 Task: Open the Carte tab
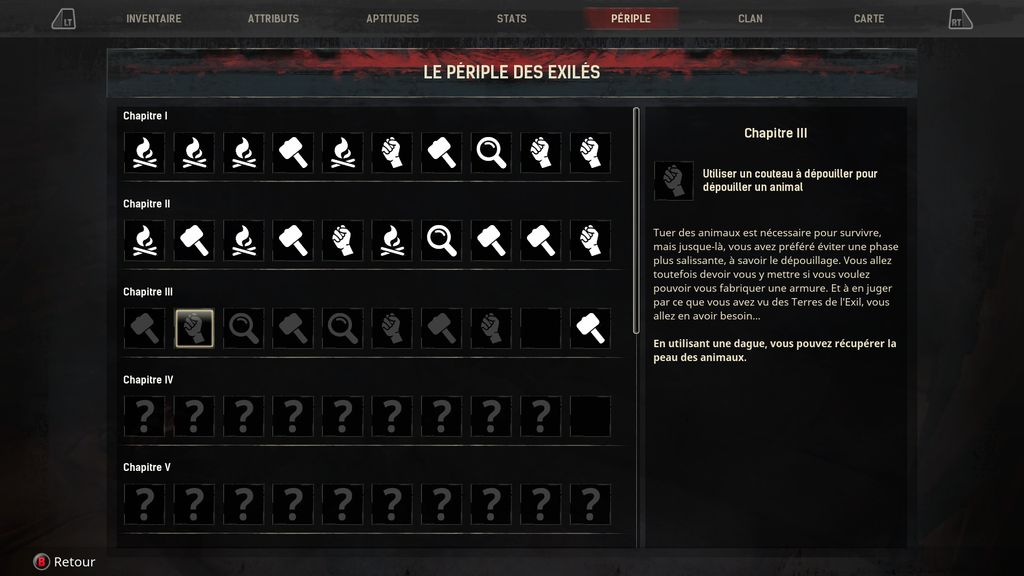[869, 18]
